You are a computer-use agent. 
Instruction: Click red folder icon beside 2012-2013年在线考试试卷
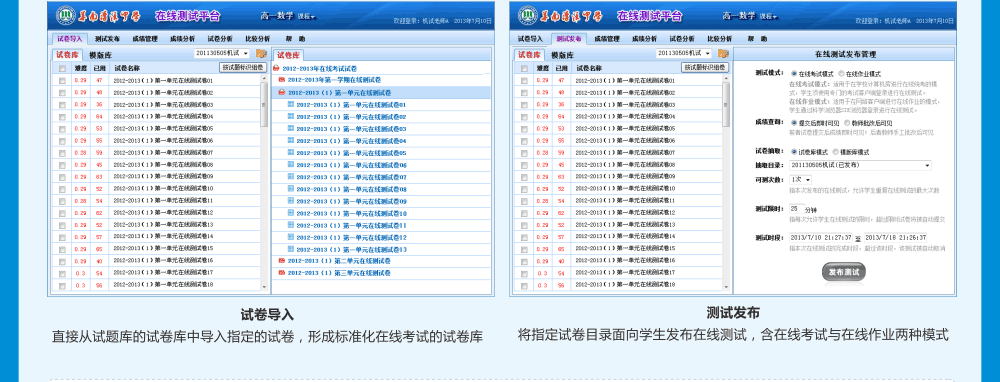tap(276, 68)
